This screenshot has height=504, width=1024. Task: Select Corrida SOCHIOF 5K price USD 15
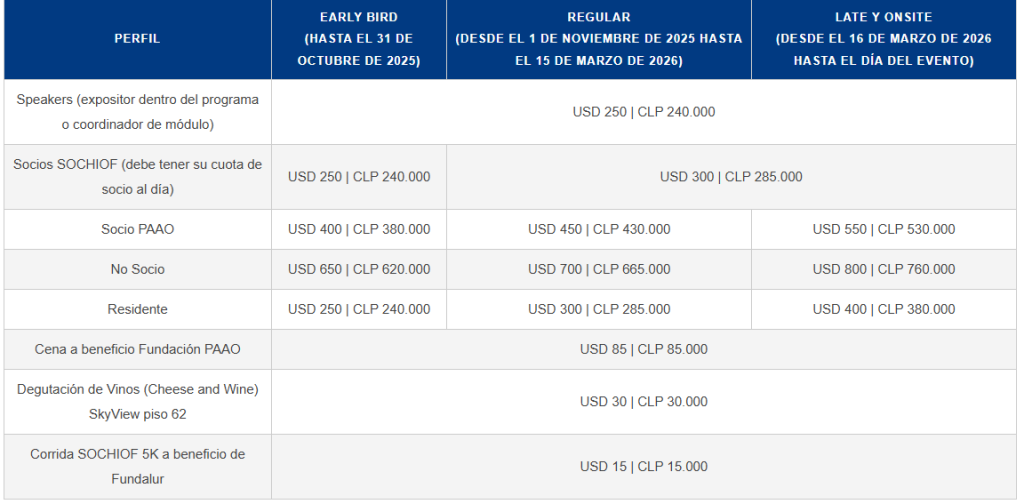tap(644, 466)
